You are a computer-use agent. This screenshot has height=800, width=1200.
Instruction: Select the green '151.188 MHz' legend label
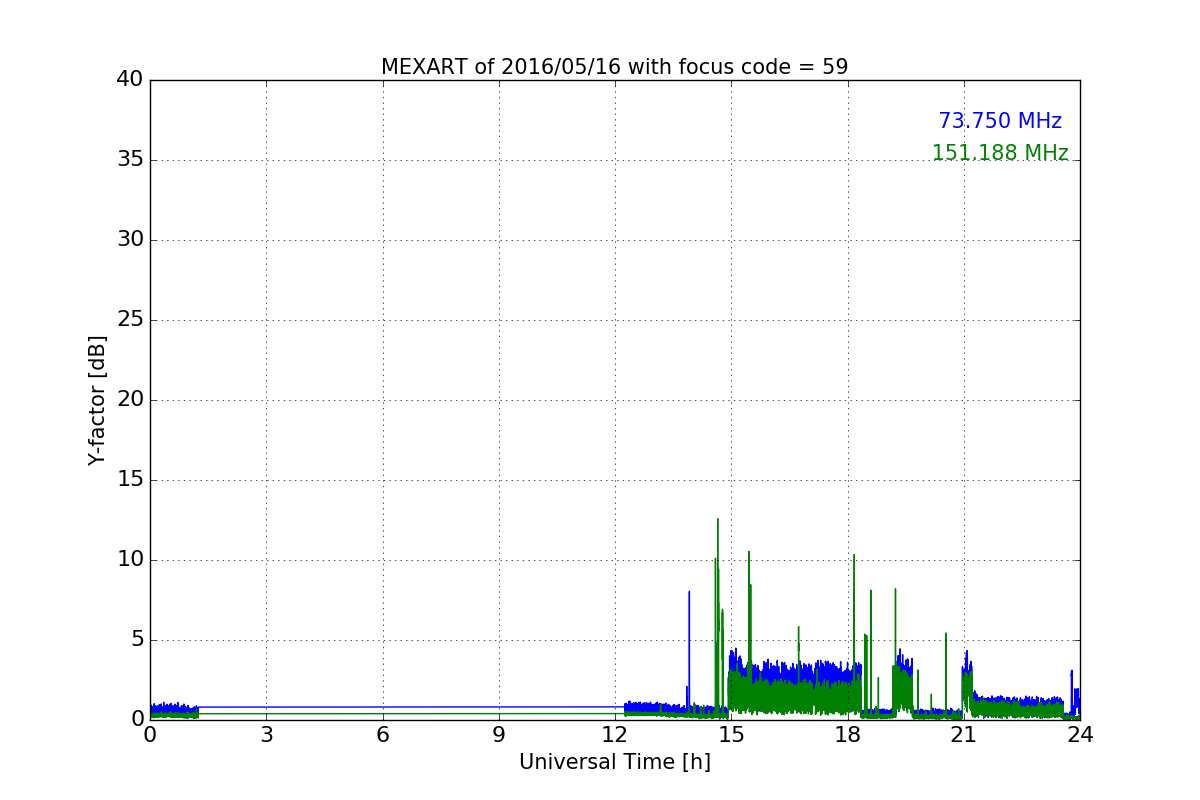pyautogui.click(x=1000, y=153)
